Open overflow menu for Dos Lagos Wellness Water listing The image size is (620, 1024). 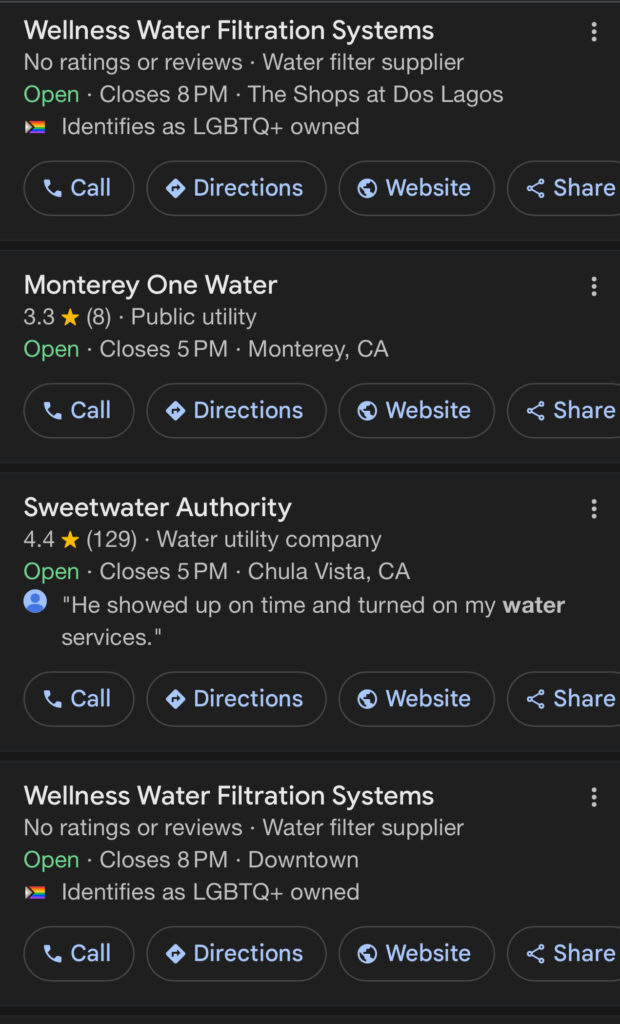(x=593, y=32)
